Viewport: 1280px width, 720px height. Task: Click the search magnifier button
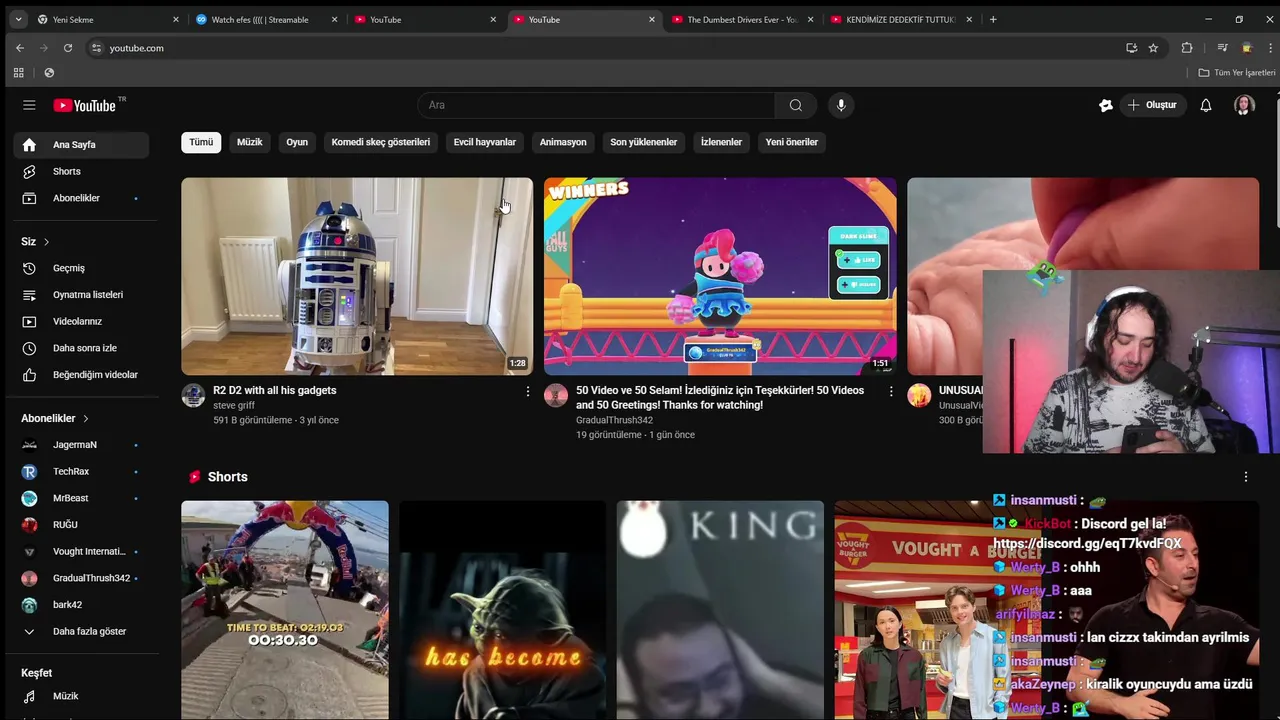point(795,105)
